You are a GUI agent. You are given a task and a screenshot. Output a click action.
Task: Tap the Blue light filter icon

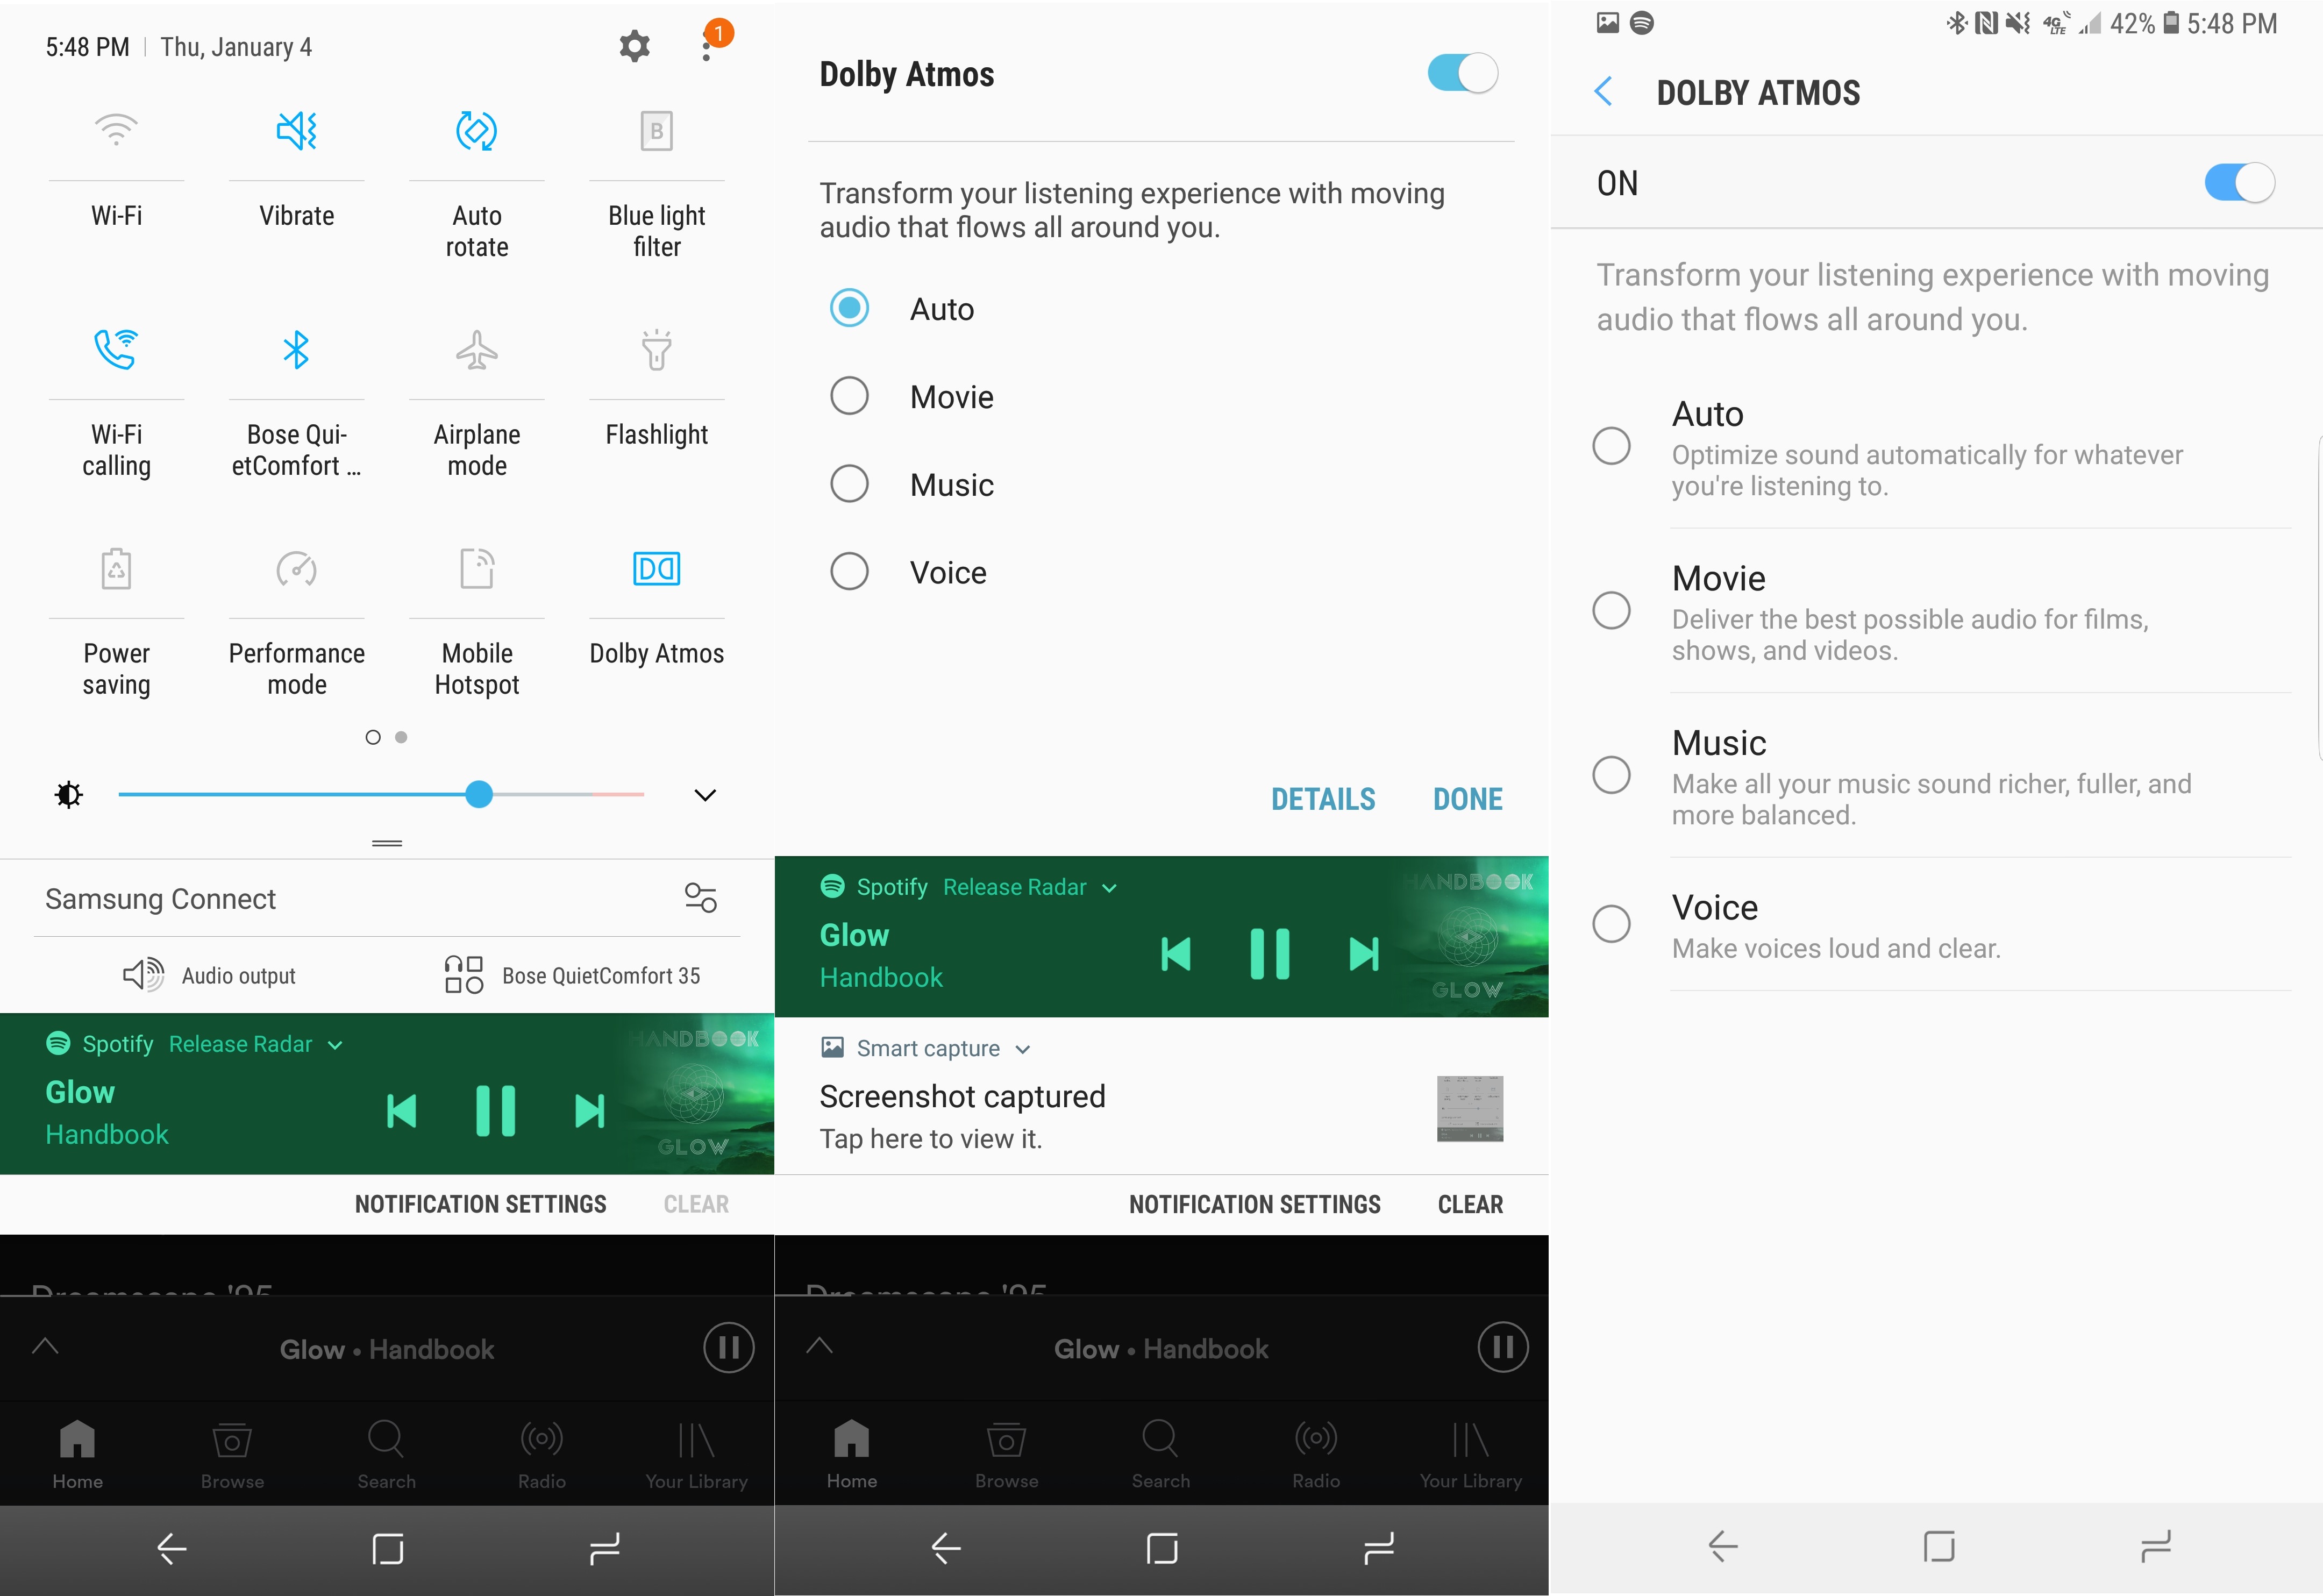(656, 131)
